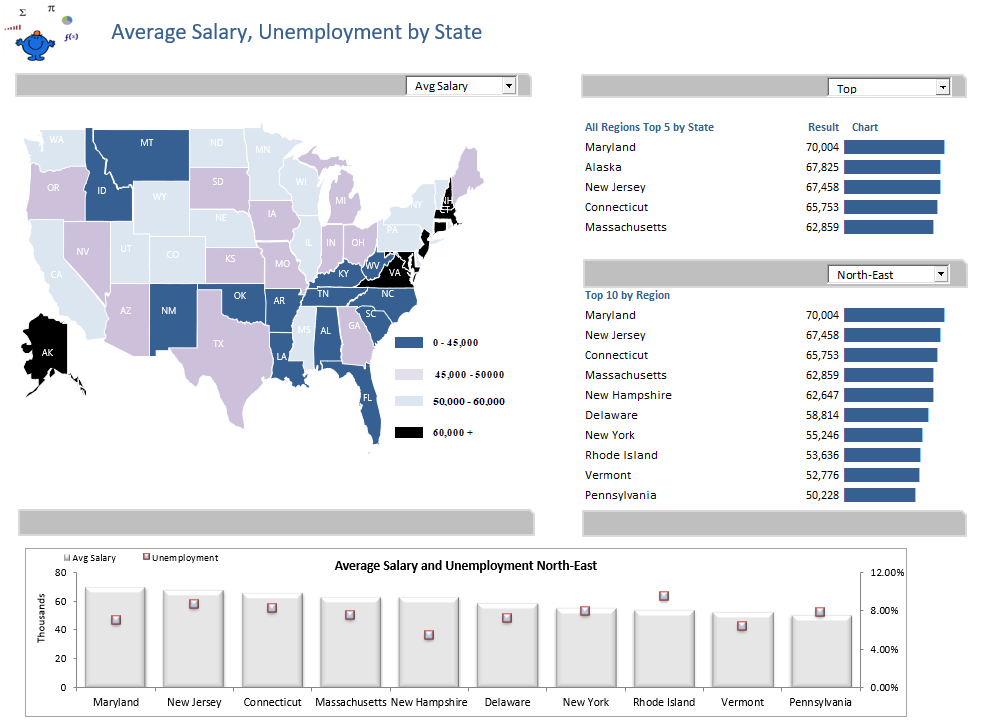Expand the Top ranking dropdown
The height and width of the screenshot is (723, 988).
(x=942, y=88)
